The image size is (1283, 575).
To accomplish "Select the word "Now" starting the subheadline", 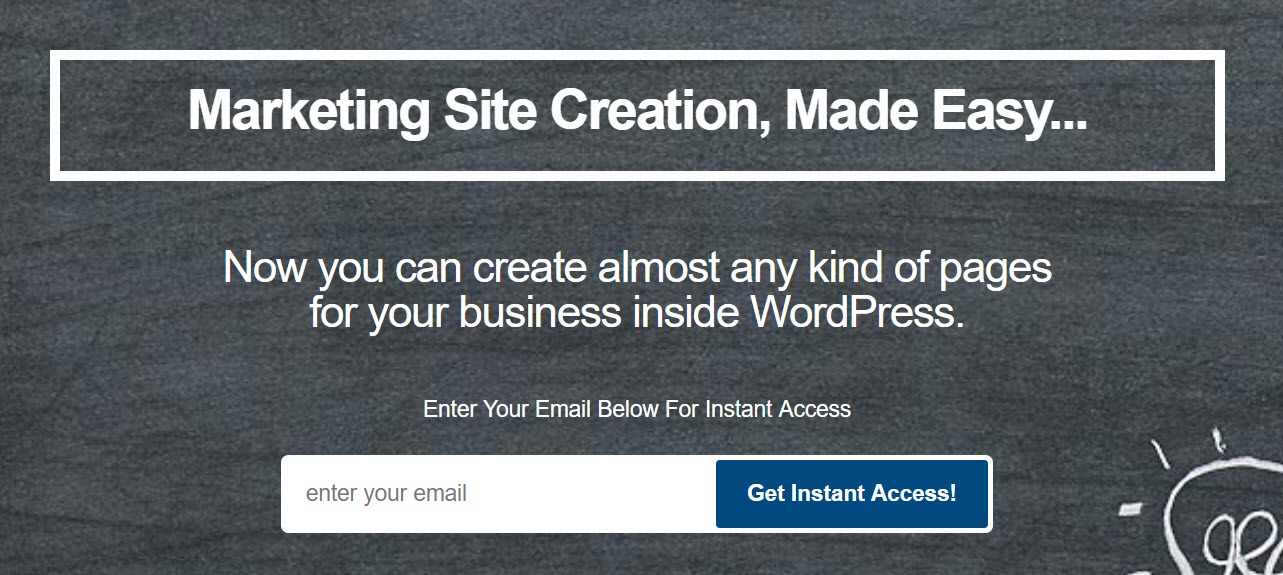I will [x=264, y=268].
